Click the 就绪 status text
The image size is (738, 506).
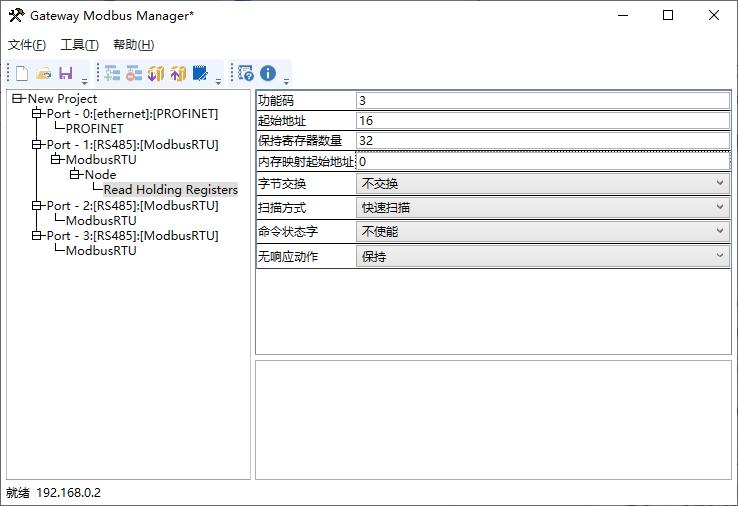click(x=18, y=493)
